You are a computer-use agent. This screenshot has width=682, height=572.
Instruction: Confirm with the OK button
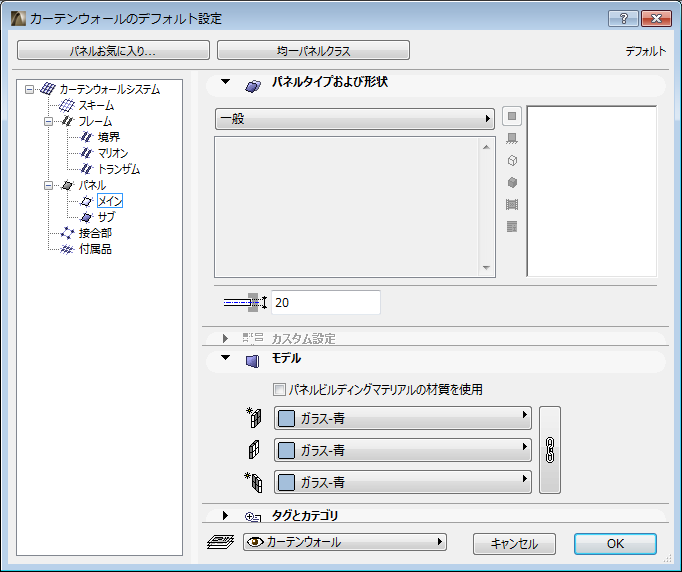(x=615, y=544)
